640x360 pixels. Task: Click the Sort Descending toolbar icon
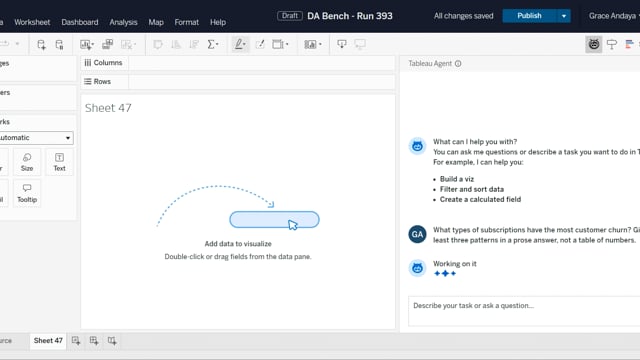coord(194,44)
